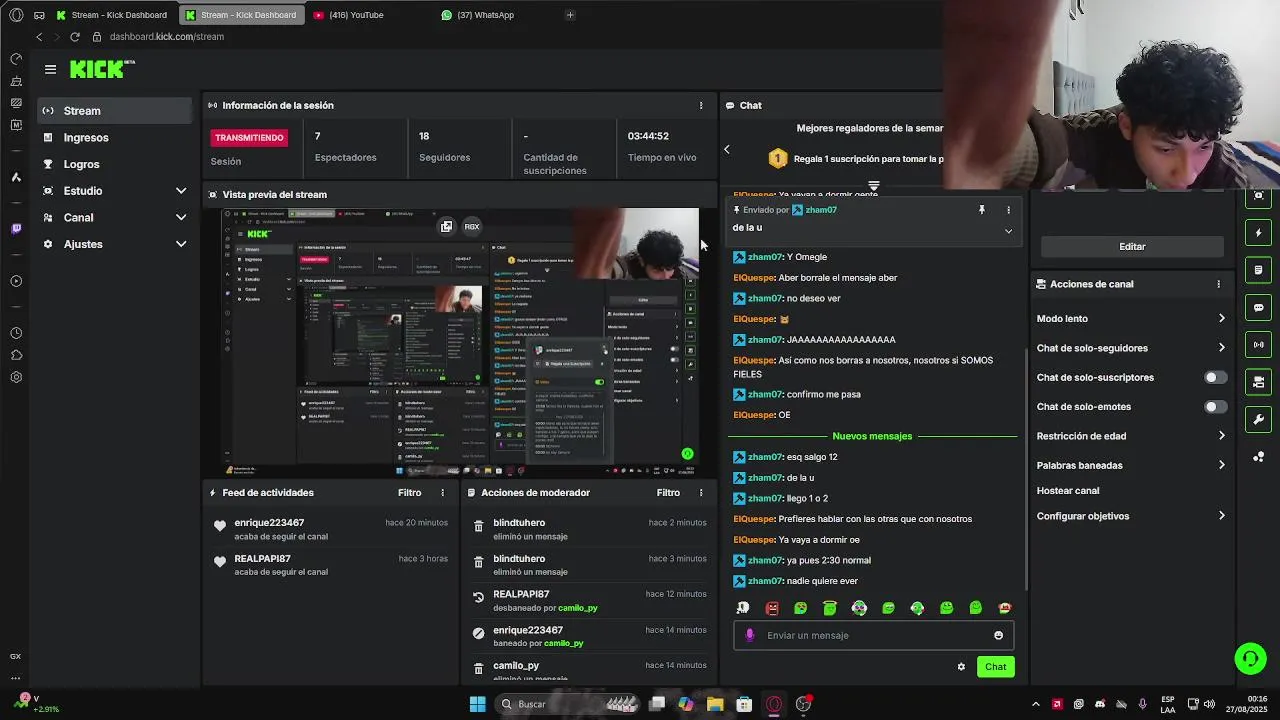1280x720 pixels.
Task: Expand the Estudio sidebar section
Action: tap(181, 191)
